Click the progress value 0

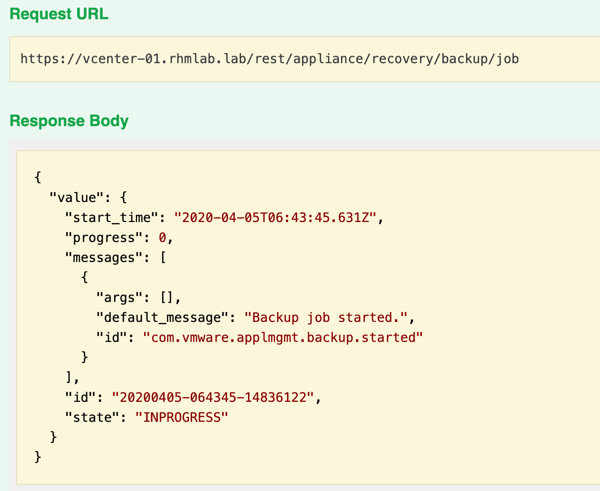[162, 238]
